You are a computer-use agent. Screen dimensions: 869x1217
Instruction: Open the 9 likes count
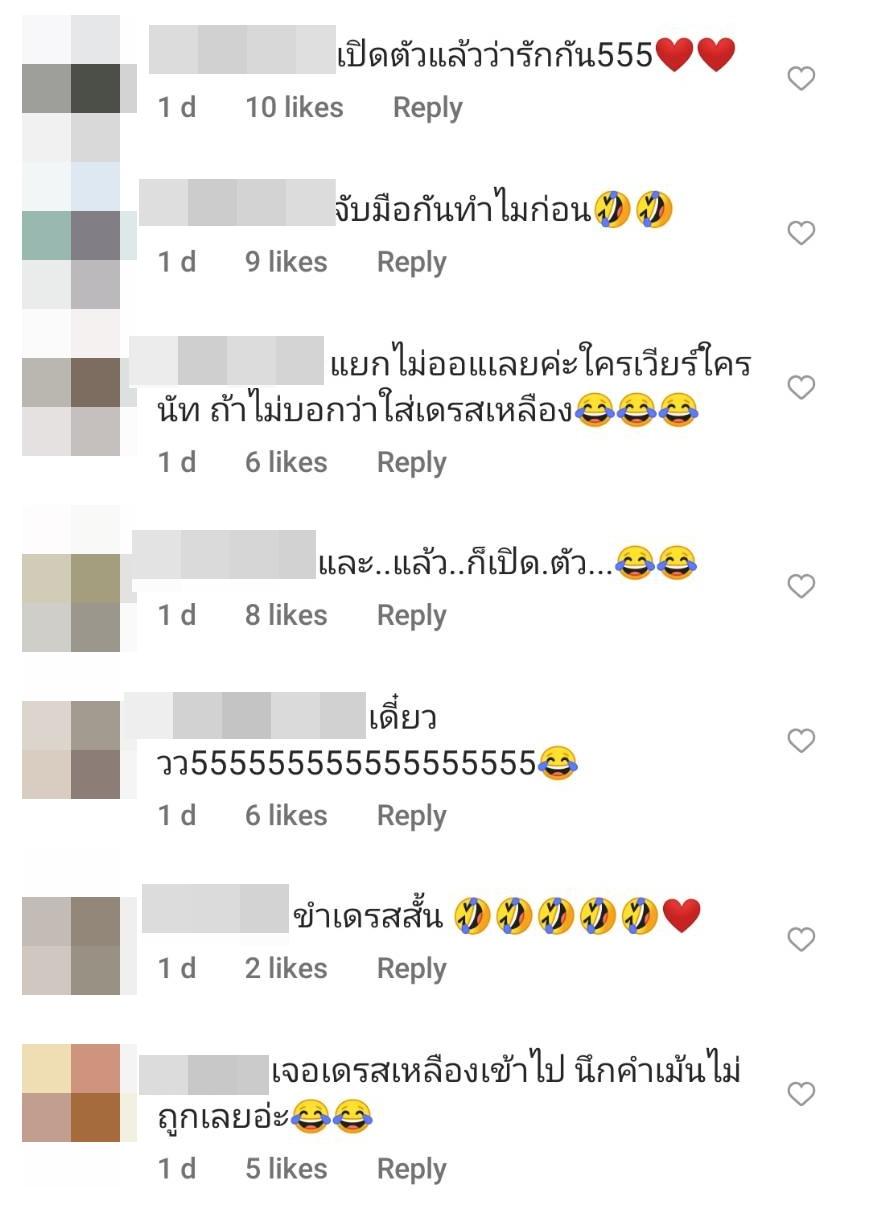tap(286, 261)
